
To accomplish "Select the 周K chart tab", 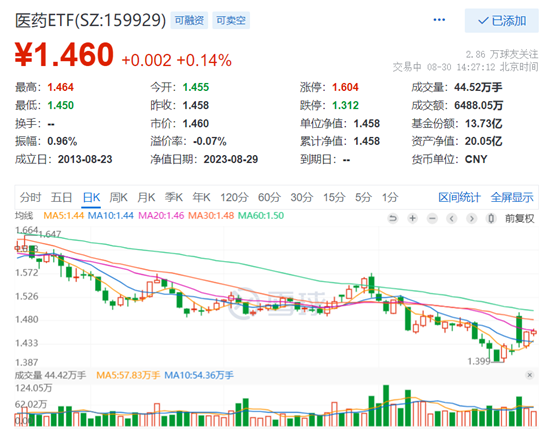I will pos(118,197).
